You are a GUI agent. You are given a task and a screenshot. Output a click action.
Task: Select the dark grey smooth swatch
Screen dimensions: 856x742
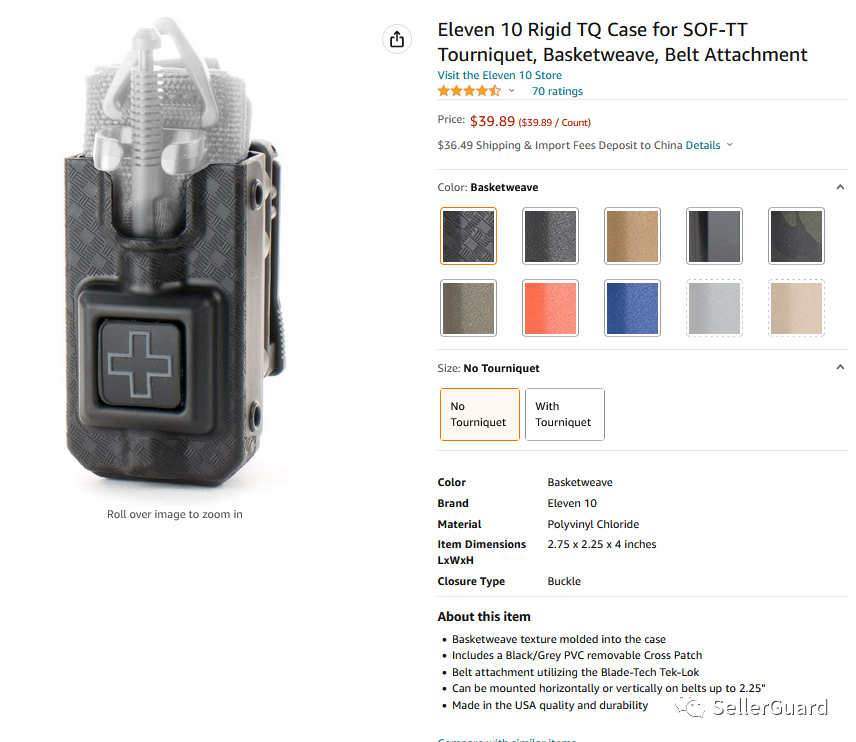(x=714, y=236)
